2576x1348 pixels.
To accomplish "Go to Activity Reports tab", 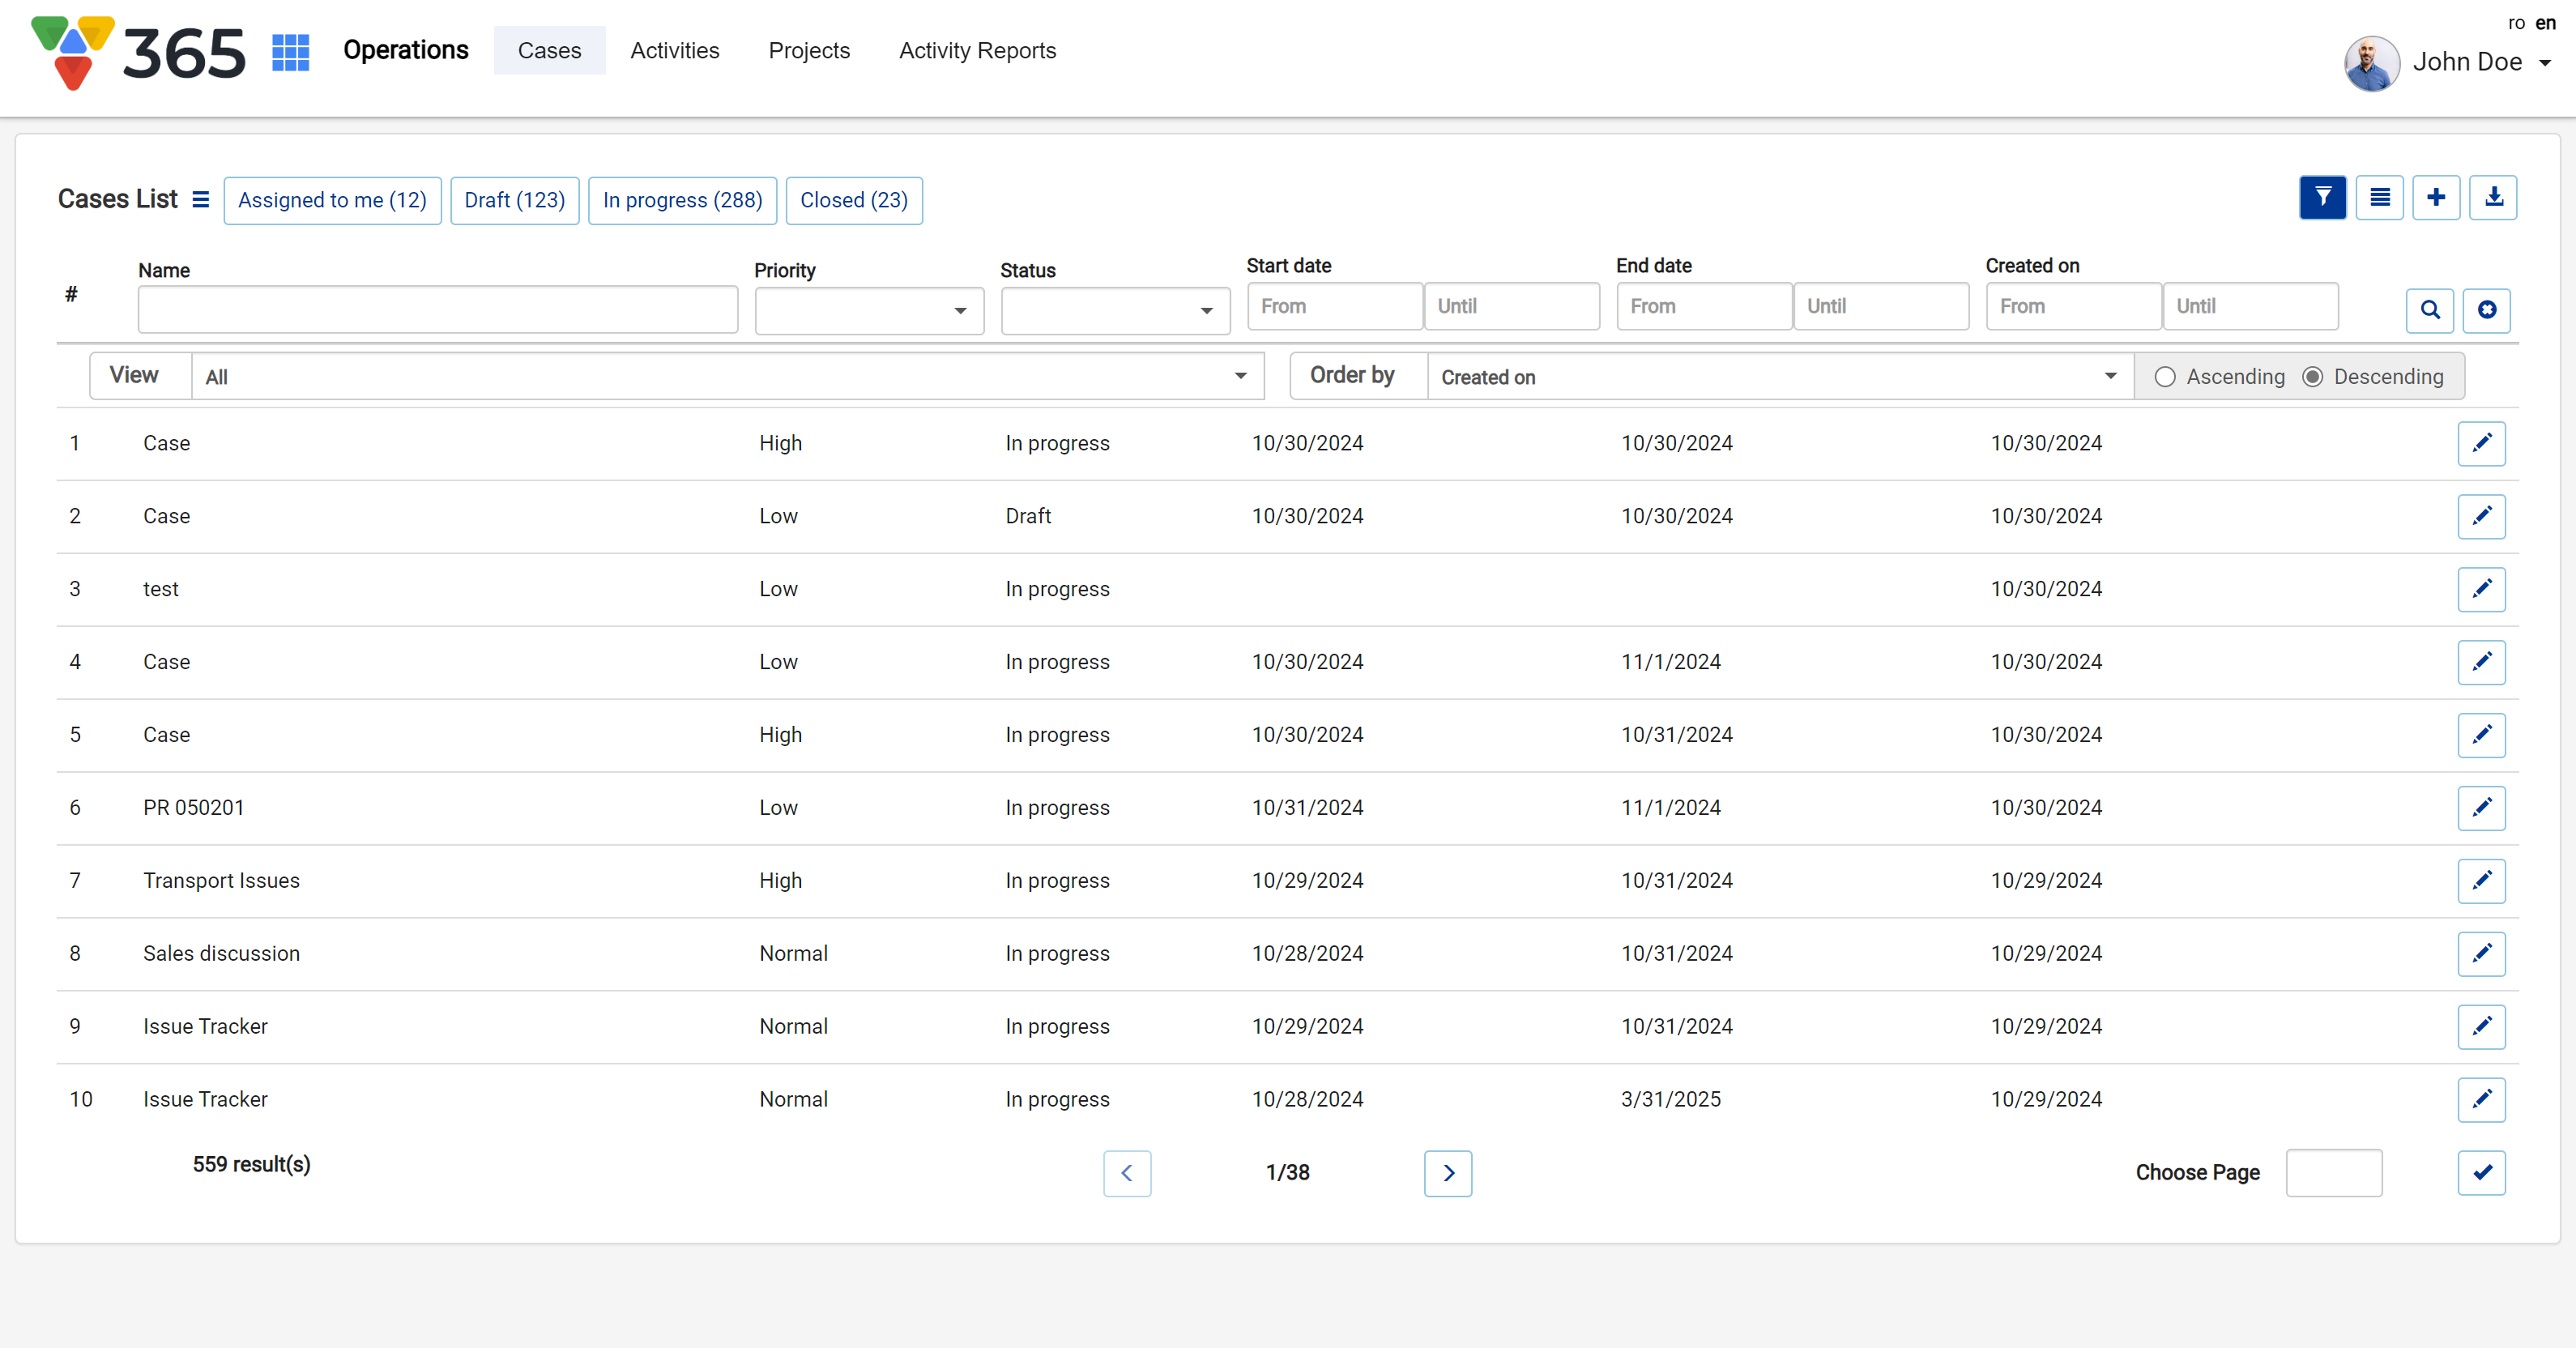I will coord(977,51).
